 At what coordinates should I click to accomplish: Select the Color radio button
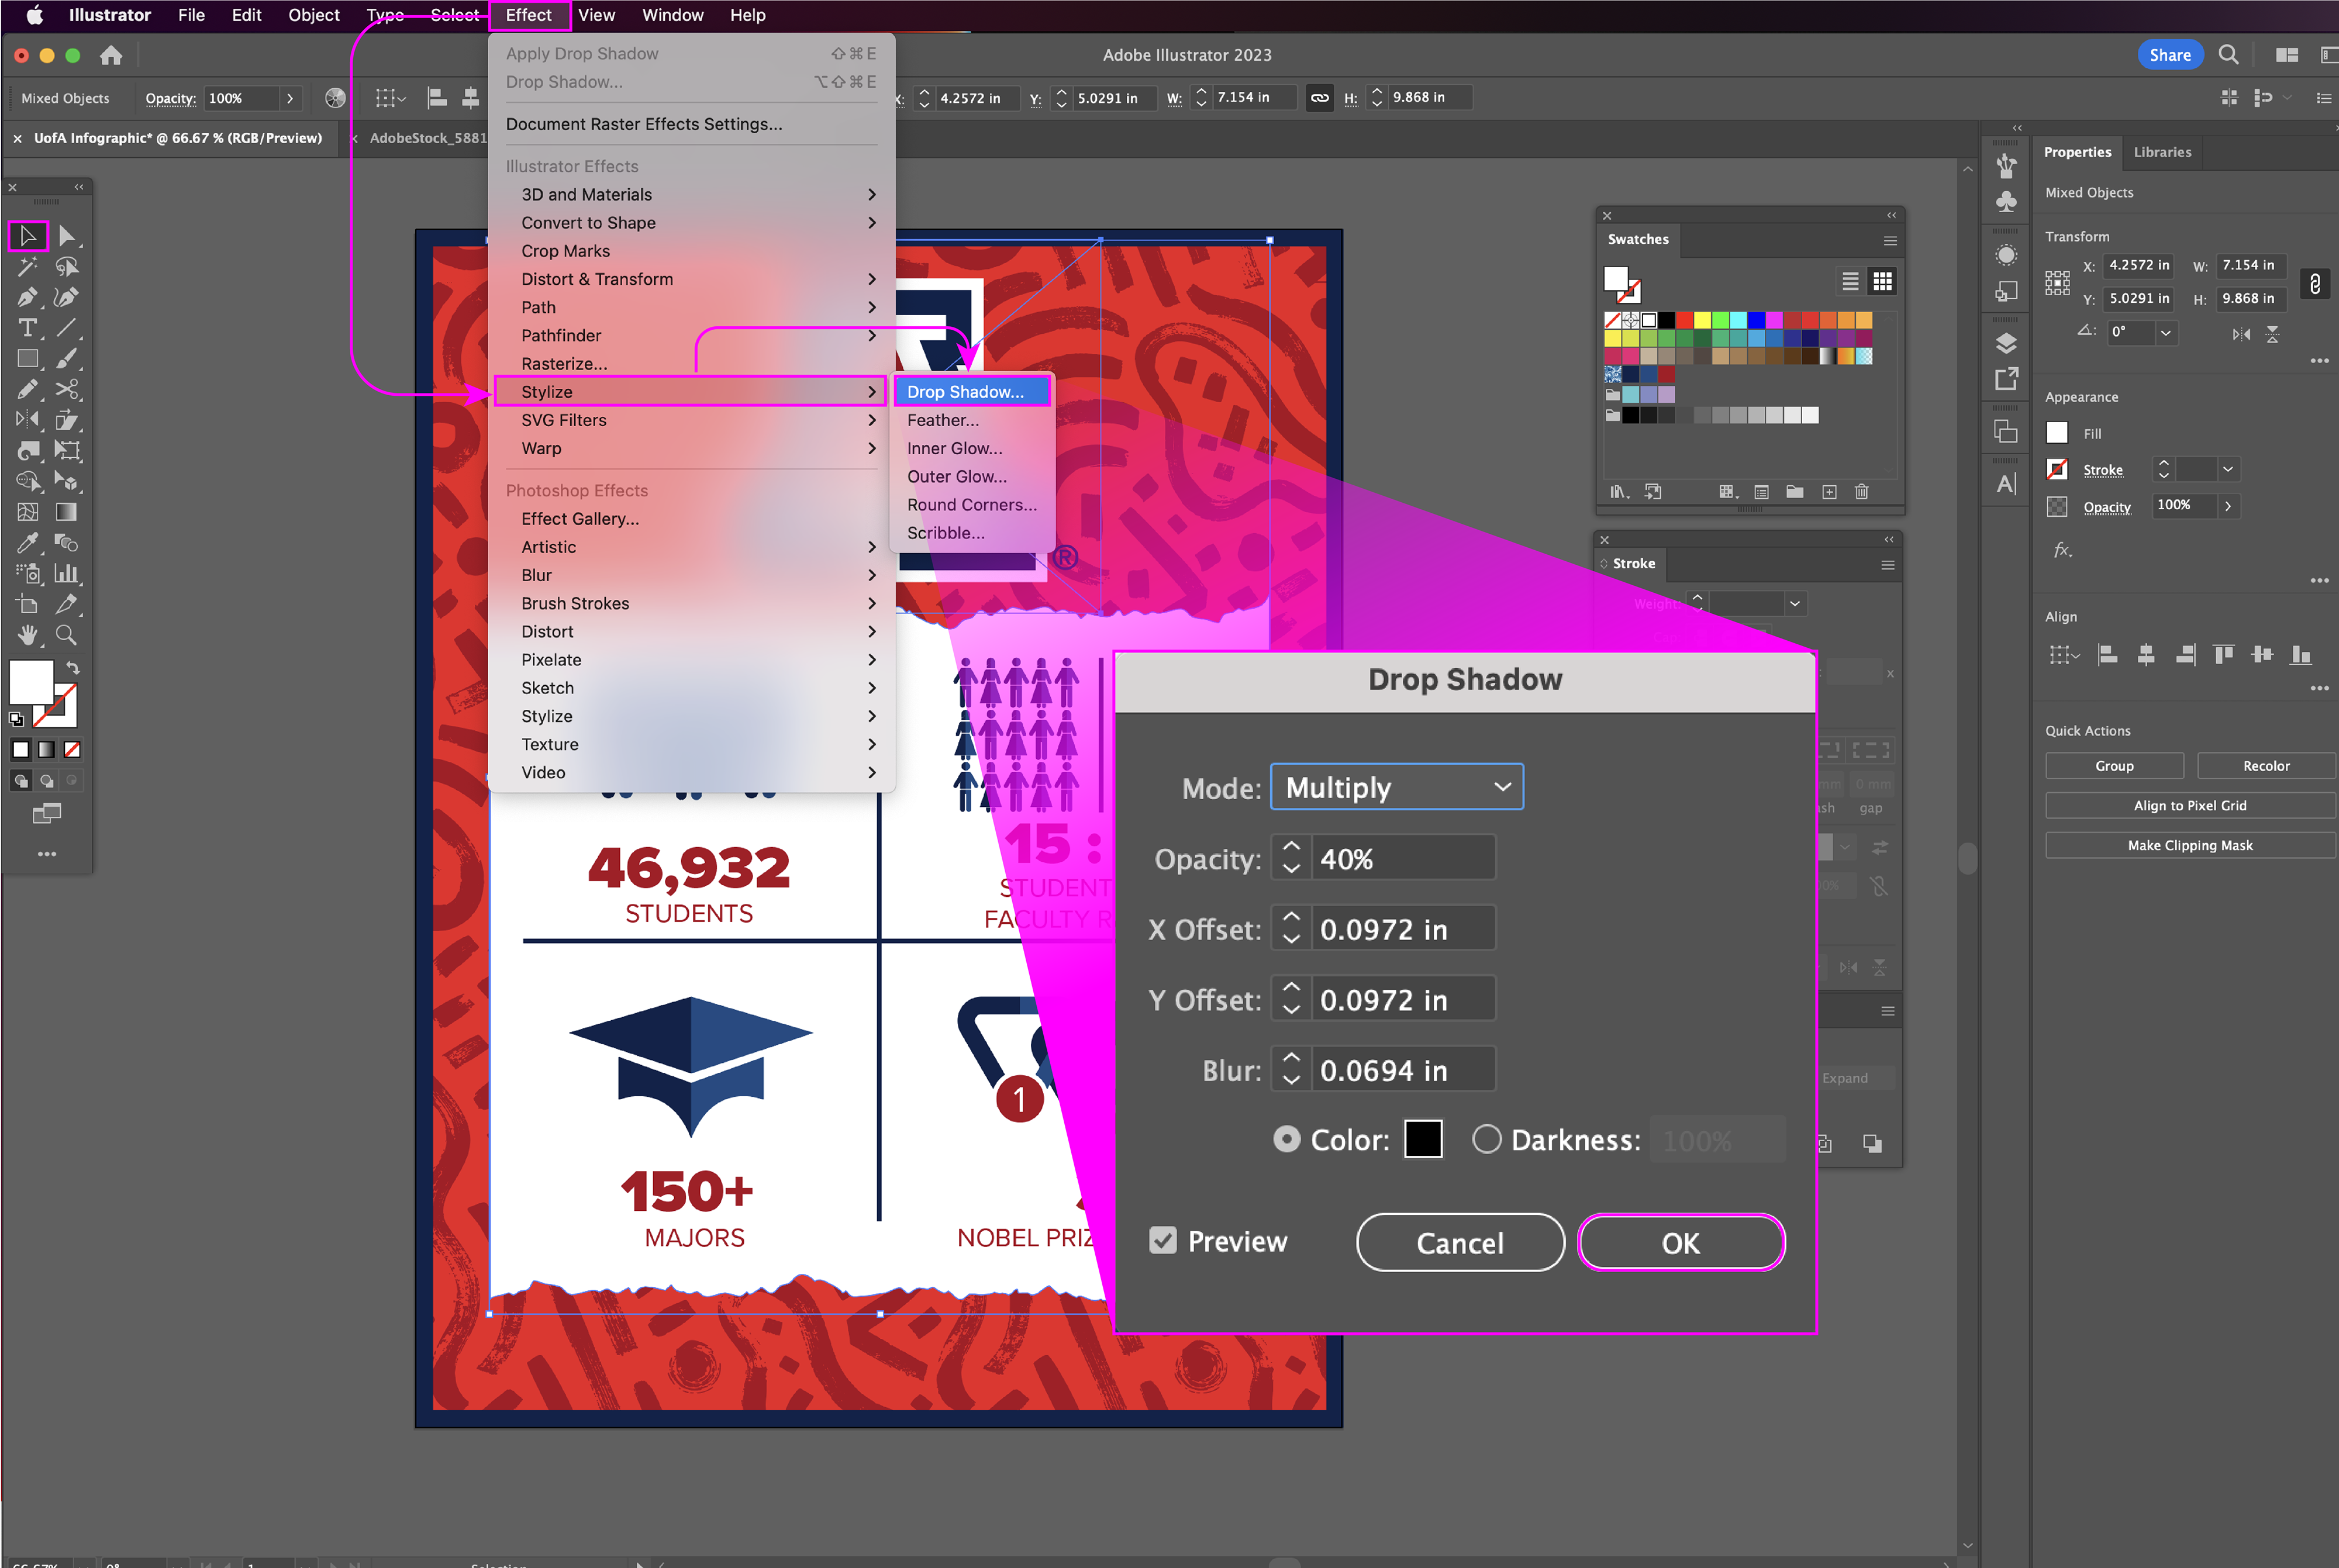tap(1287, 1139)
